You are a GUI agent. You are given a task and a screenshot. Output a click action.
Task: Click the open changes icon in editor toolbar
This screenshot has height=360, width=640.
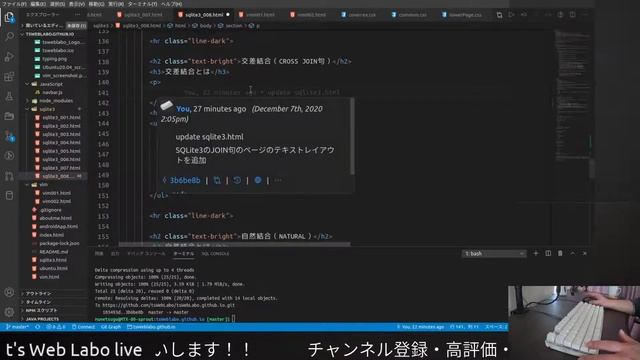499,15
